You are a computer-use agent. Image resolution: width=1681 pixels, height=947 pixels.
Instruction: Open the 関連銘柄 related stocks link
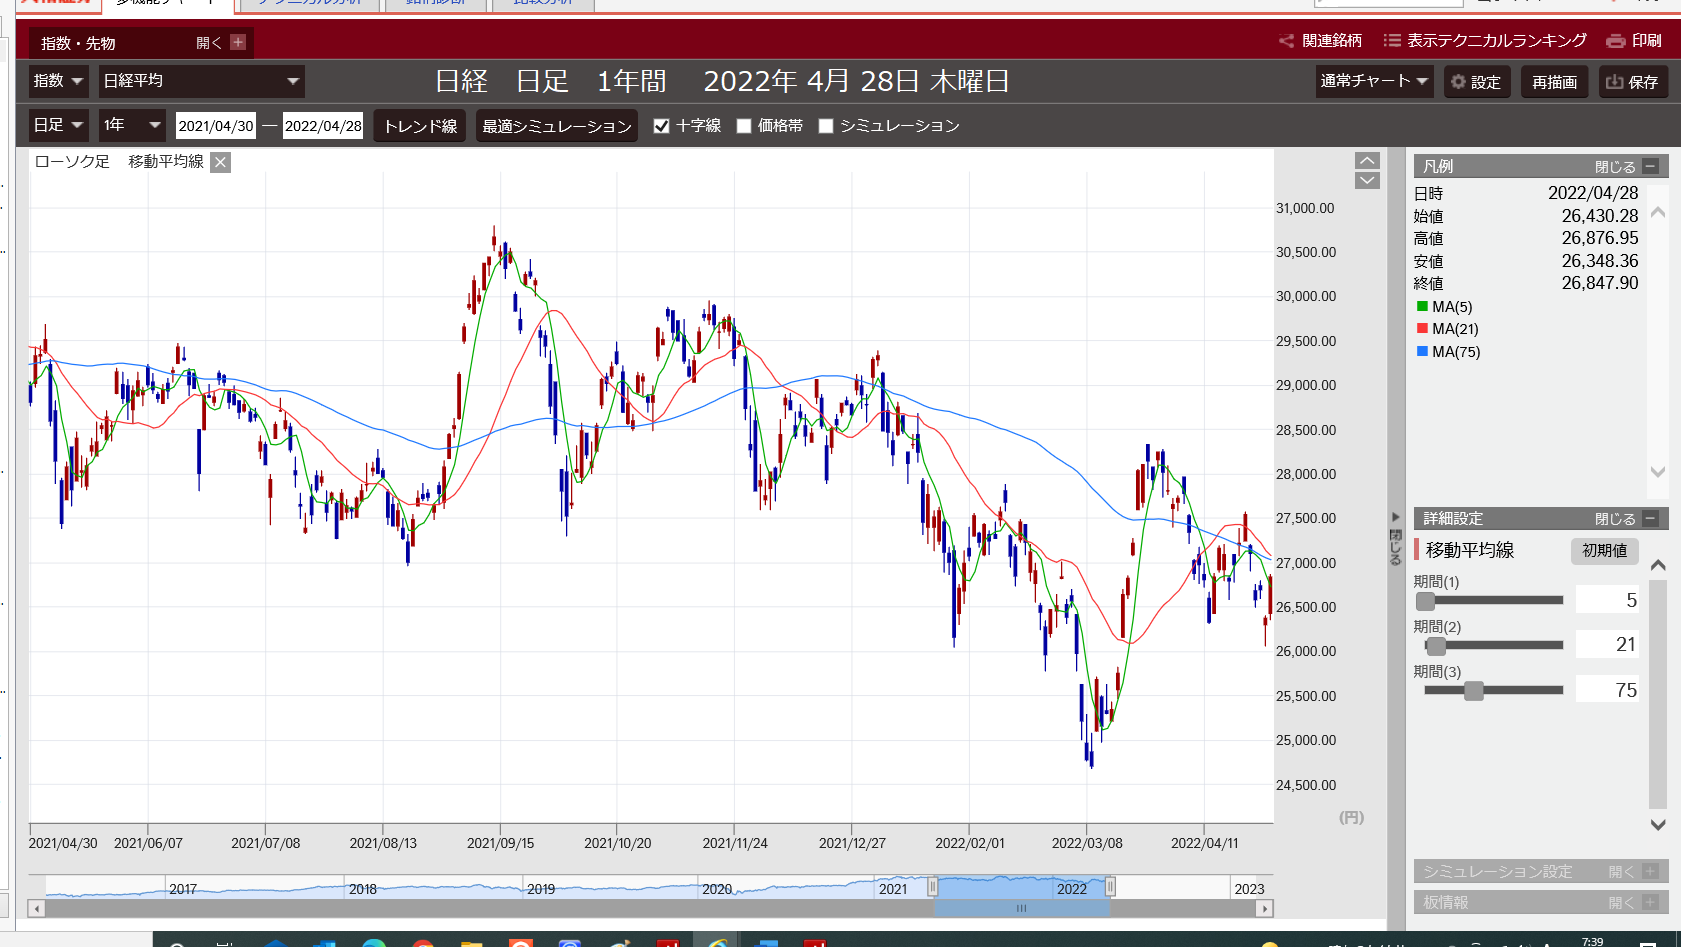click(1320, 41)
